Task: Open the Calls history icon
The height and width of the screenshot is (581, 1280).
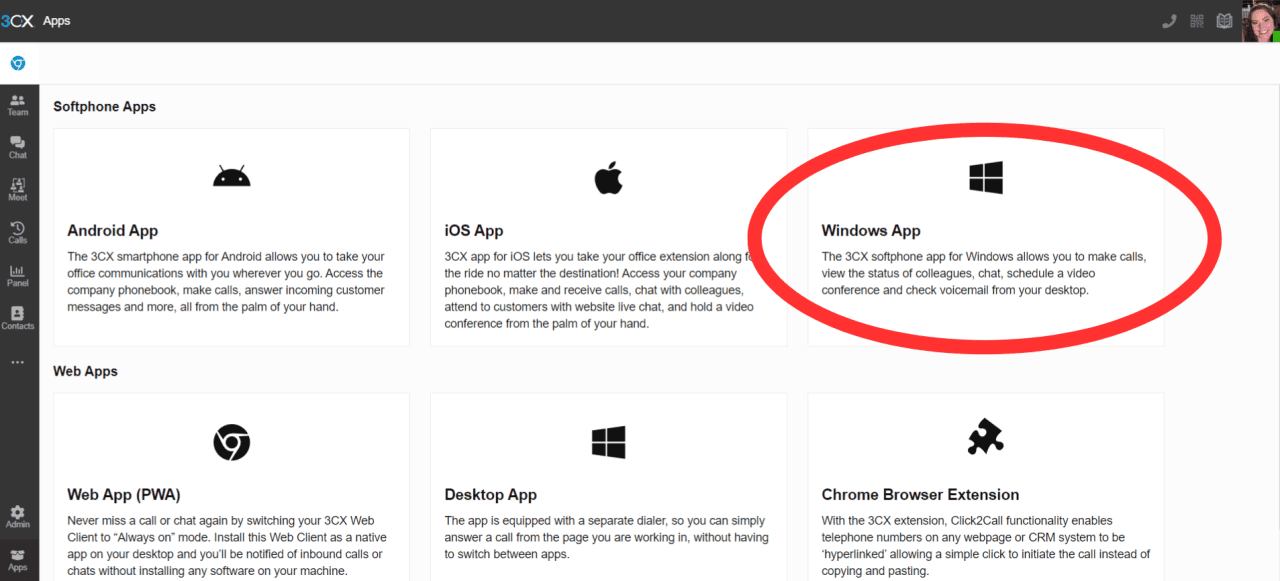Action: [18, 233]
